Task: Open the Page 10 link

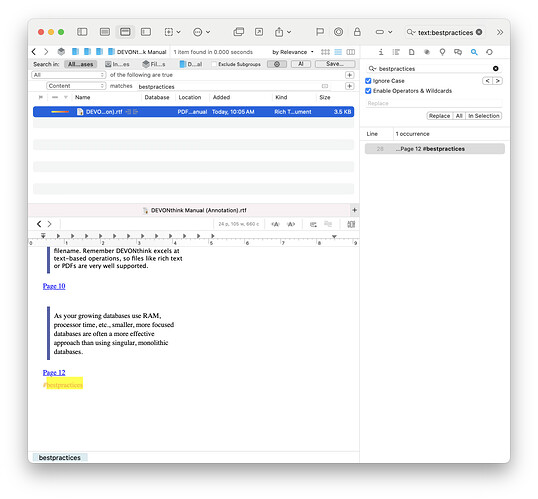Action: (x=54, y=286)
